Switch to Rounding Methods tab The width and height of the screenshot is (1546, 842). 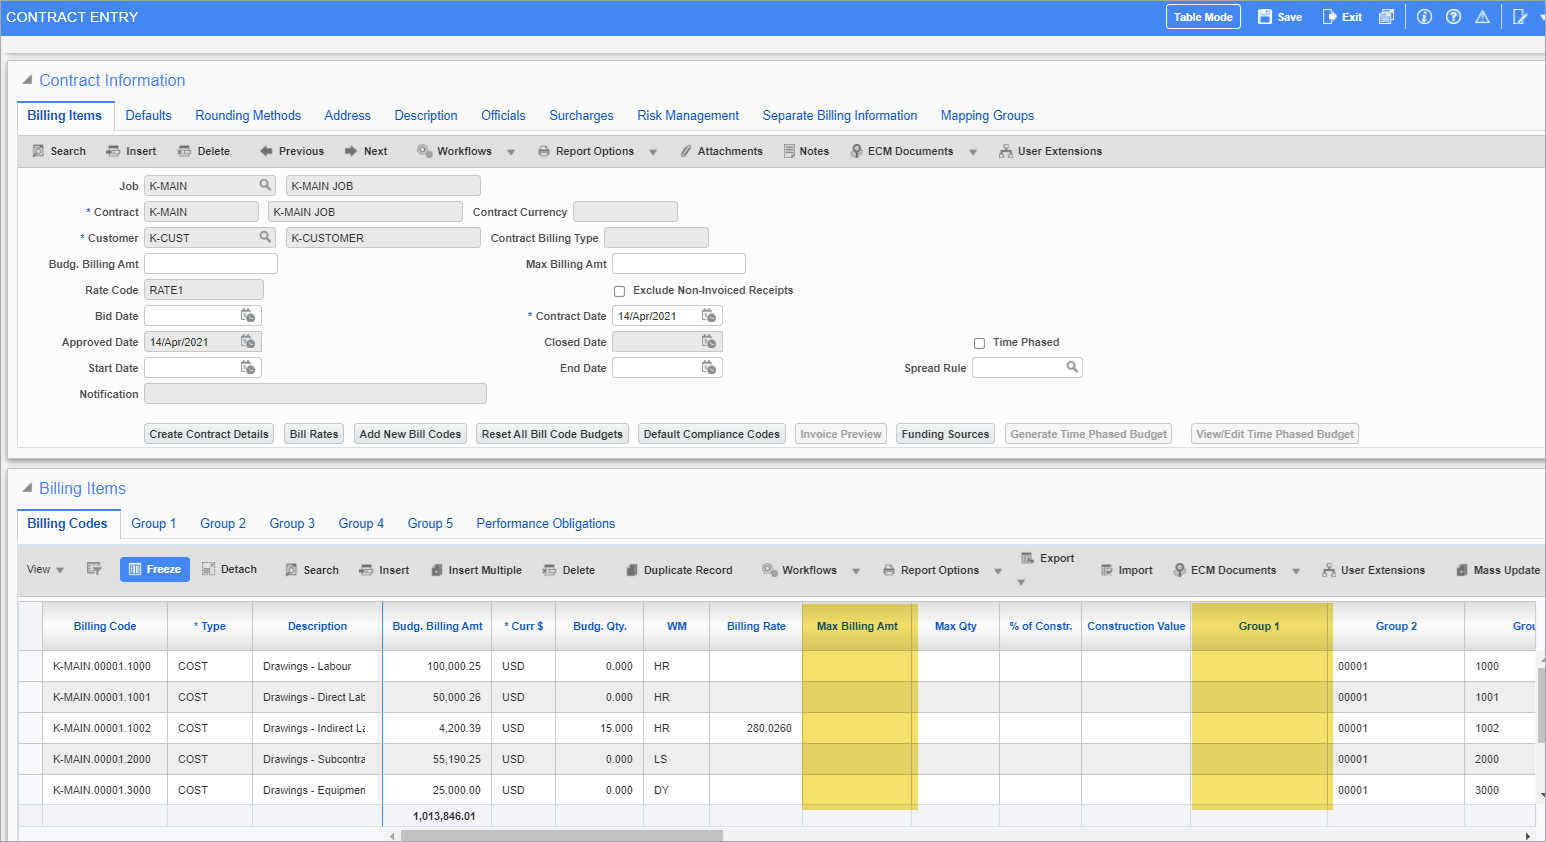click(x=248, y=116)
